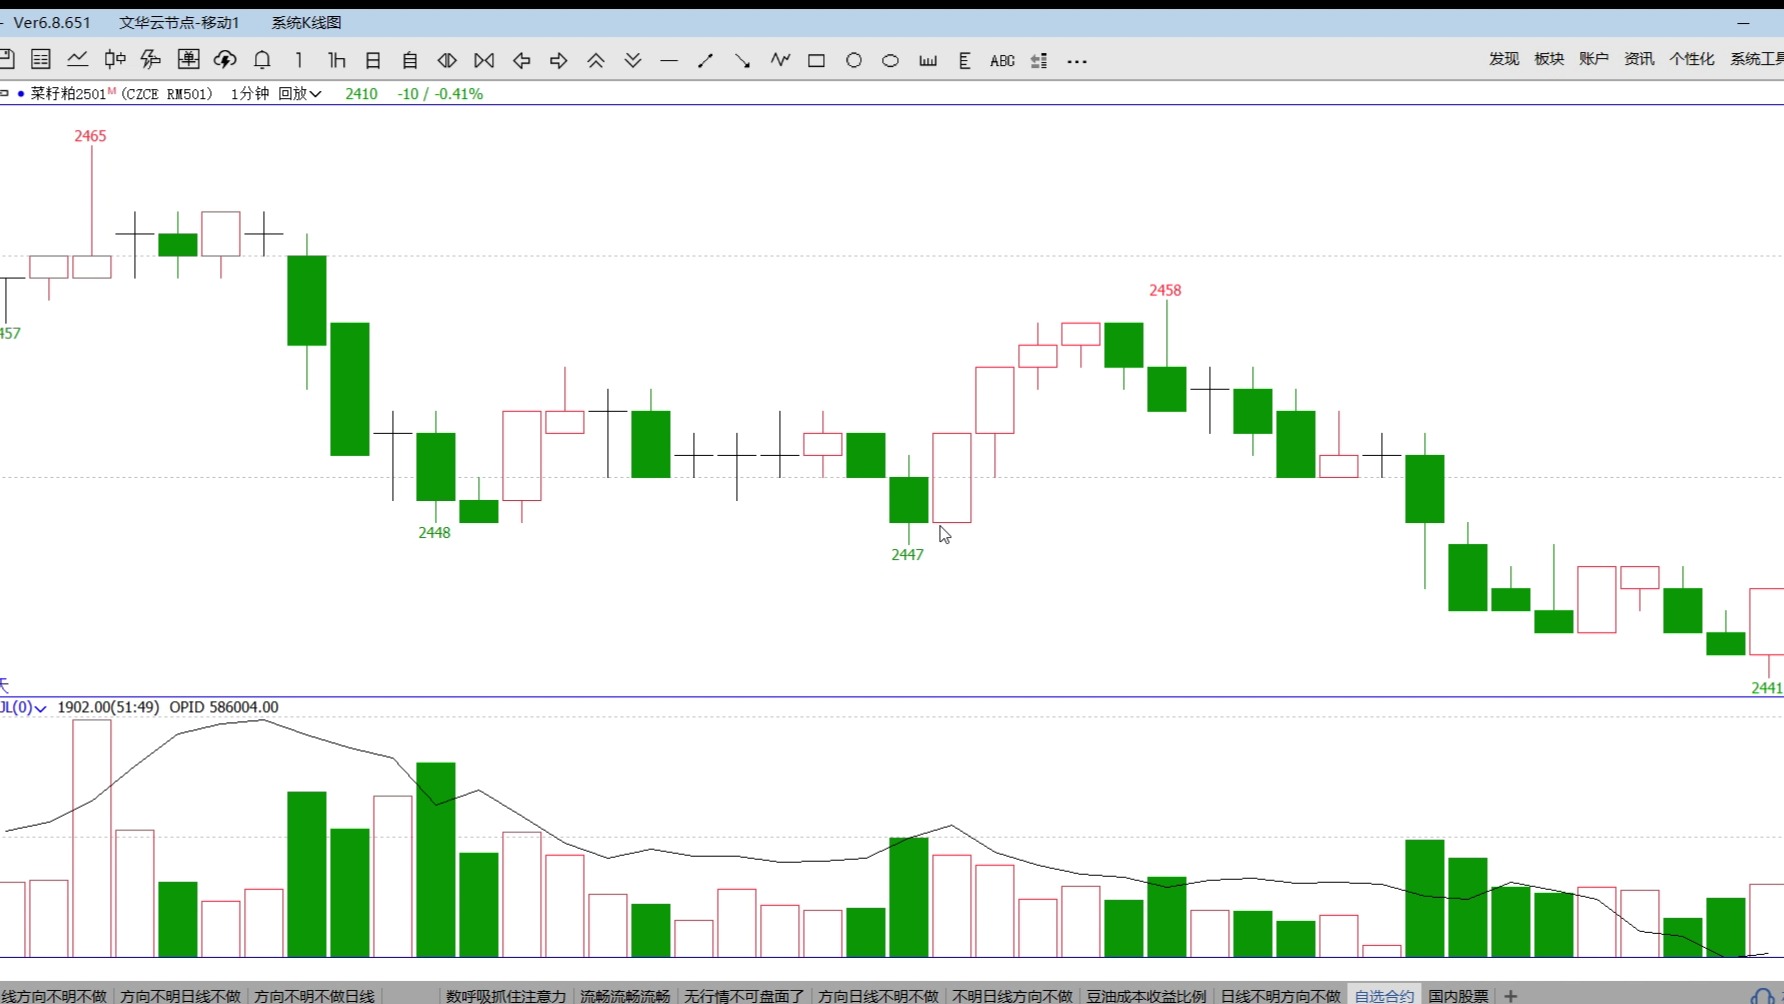
Task: Add a new tab with plus button
Action: (x=1510, y=995)
